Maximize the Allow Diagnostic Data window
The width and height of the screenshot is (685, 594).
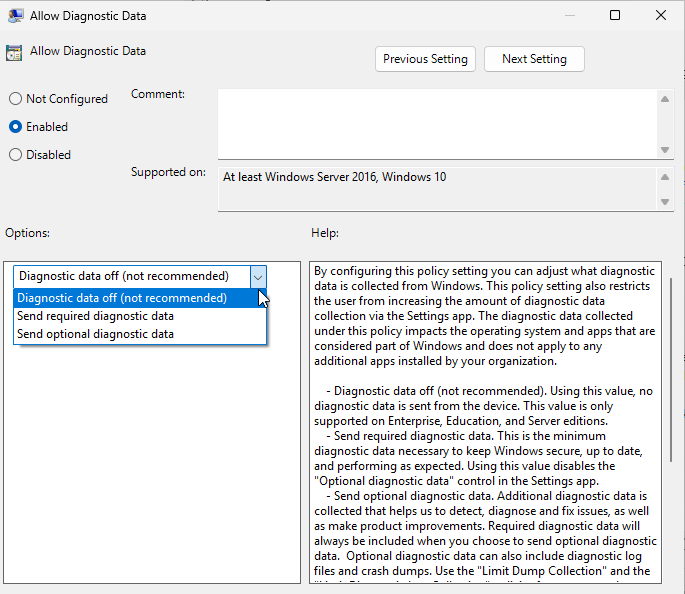click(x=615, y=15)
